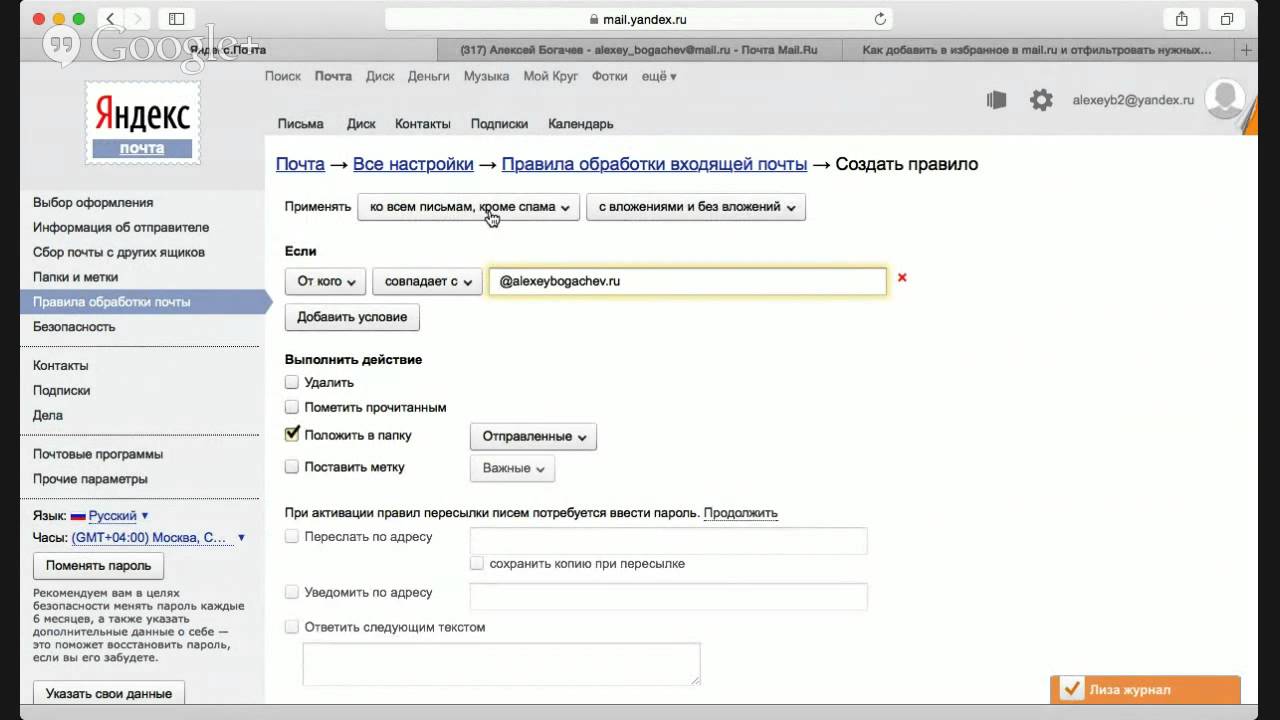Click the Яндекс Почта logo
This screenshot has height=720, width=1280.
[142, 123]
